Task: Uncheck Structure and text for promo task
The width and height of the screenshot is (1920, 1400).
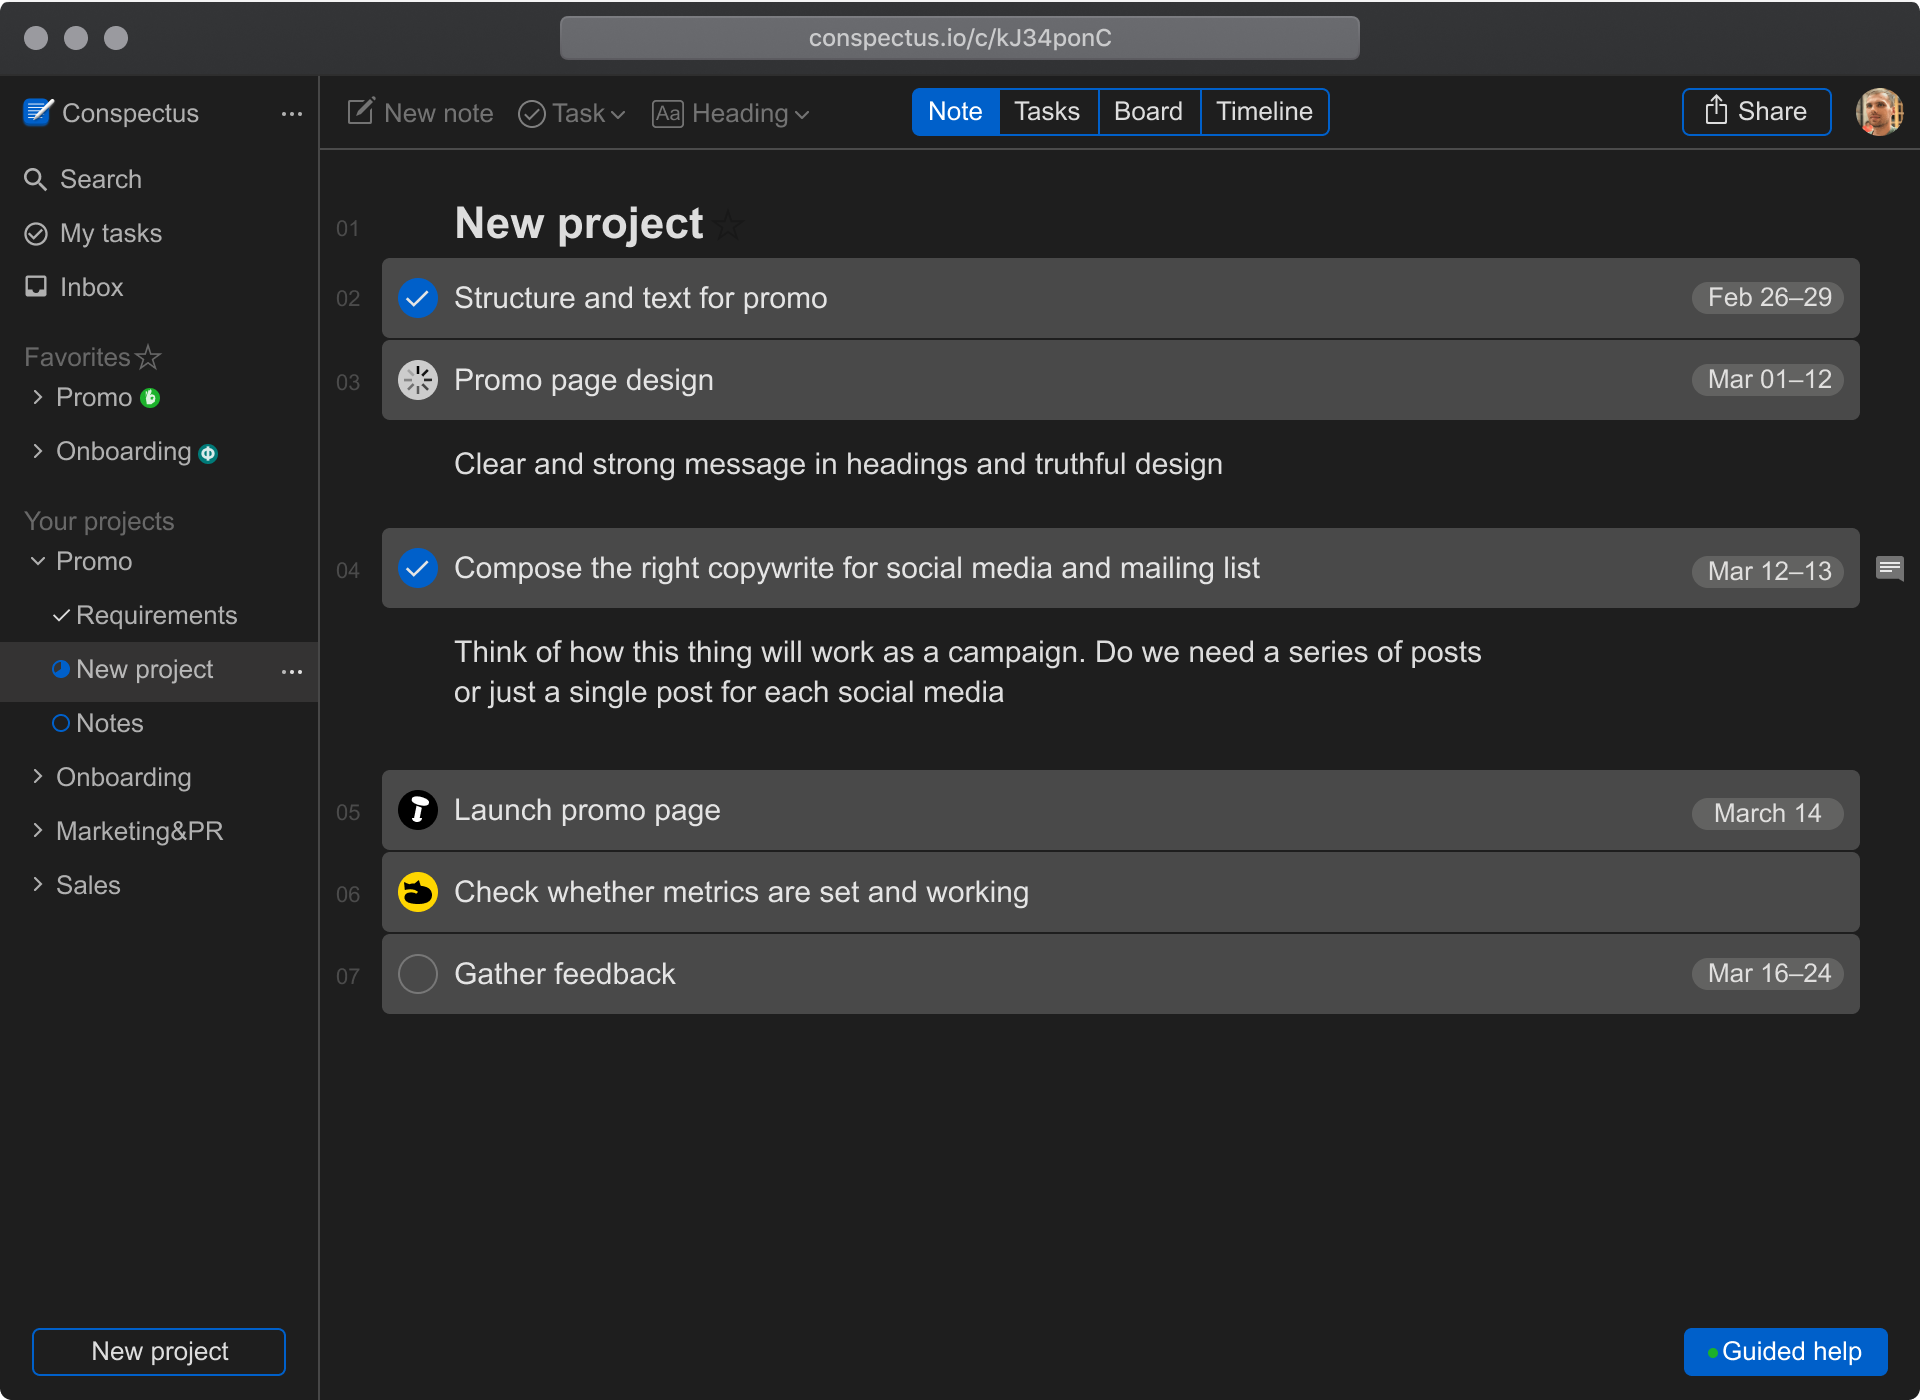Action: (418, 298)
